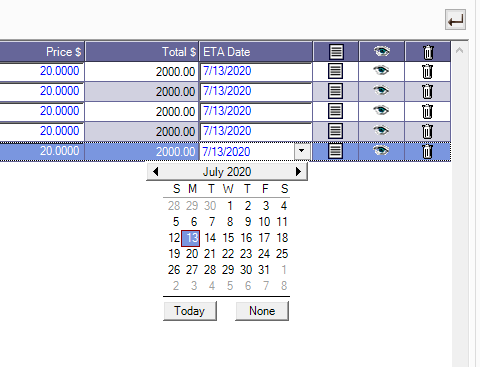The width and height of the screenshot is (480, 367).
Task: Click trash icon in the highlighted row
Action: point(427,151)
